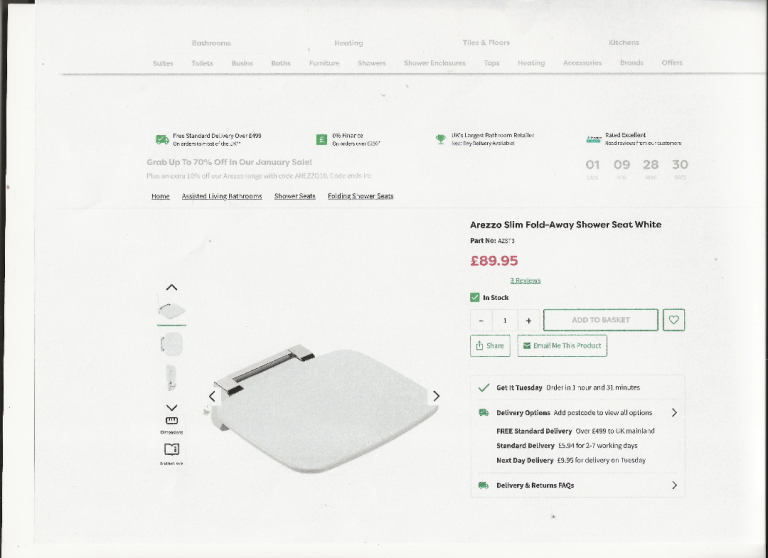The width and height of the screenshot is (768, 558).
Task: Click the ADD TO BASKET button
Action: coord(600,320)
